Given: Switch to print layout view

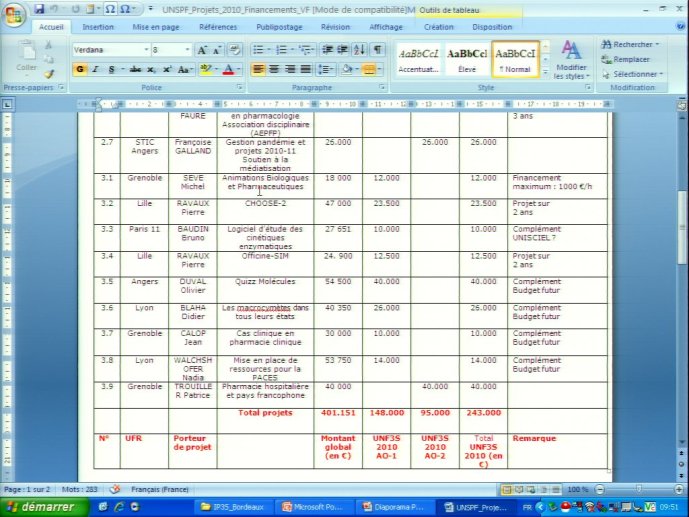Looking at the screenshot, I should pos(507,489).
